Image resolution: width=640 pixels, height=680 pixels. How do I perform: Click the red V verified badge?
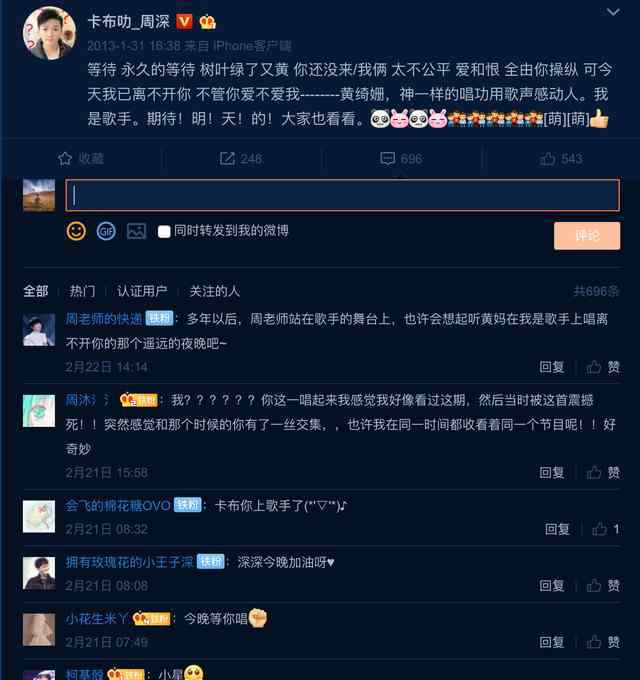pyautogui.click(x=184, y=21)
